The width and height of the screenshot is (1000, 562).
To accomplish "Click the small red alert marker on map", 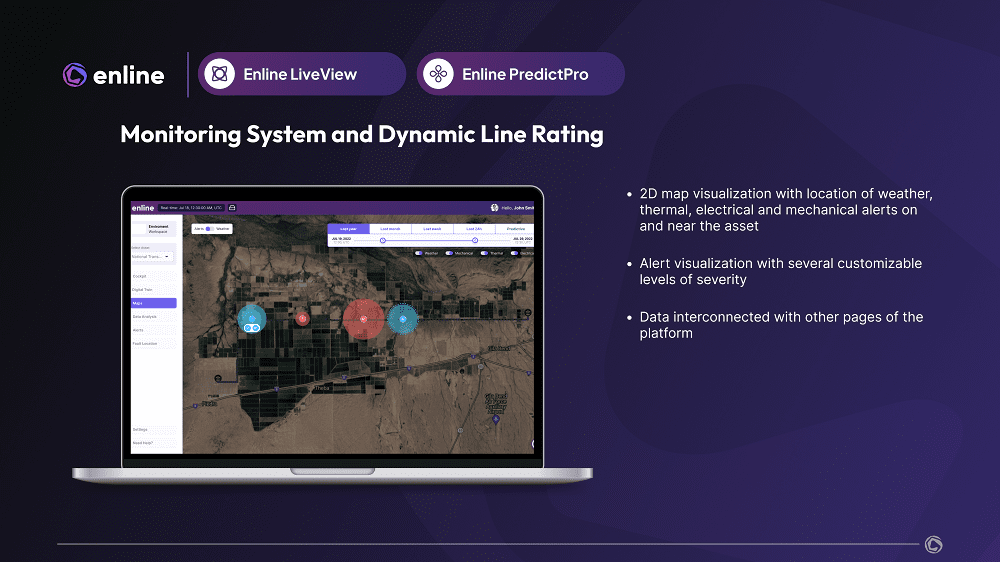I will (302, 318).
